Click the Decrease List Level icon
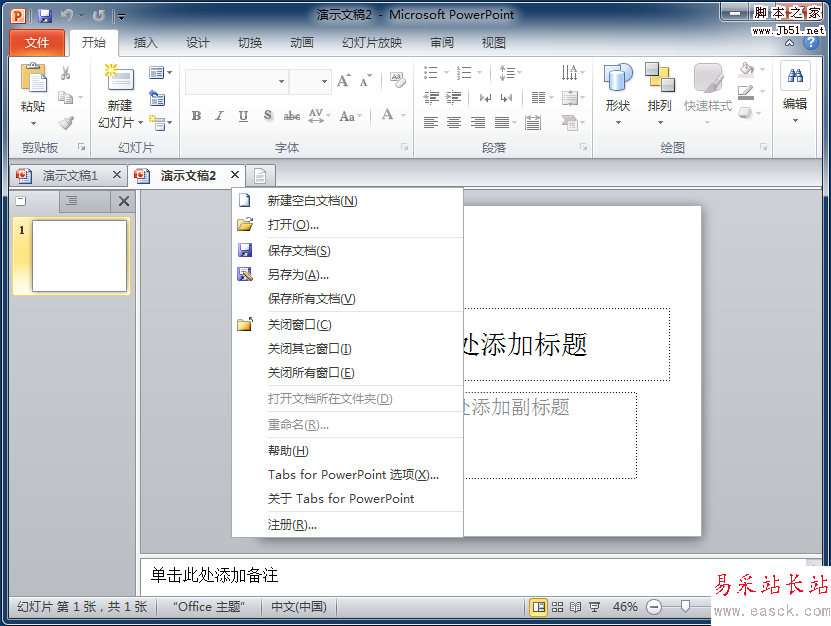The width and height of the screenshot is (831, 626). (431, 98)
